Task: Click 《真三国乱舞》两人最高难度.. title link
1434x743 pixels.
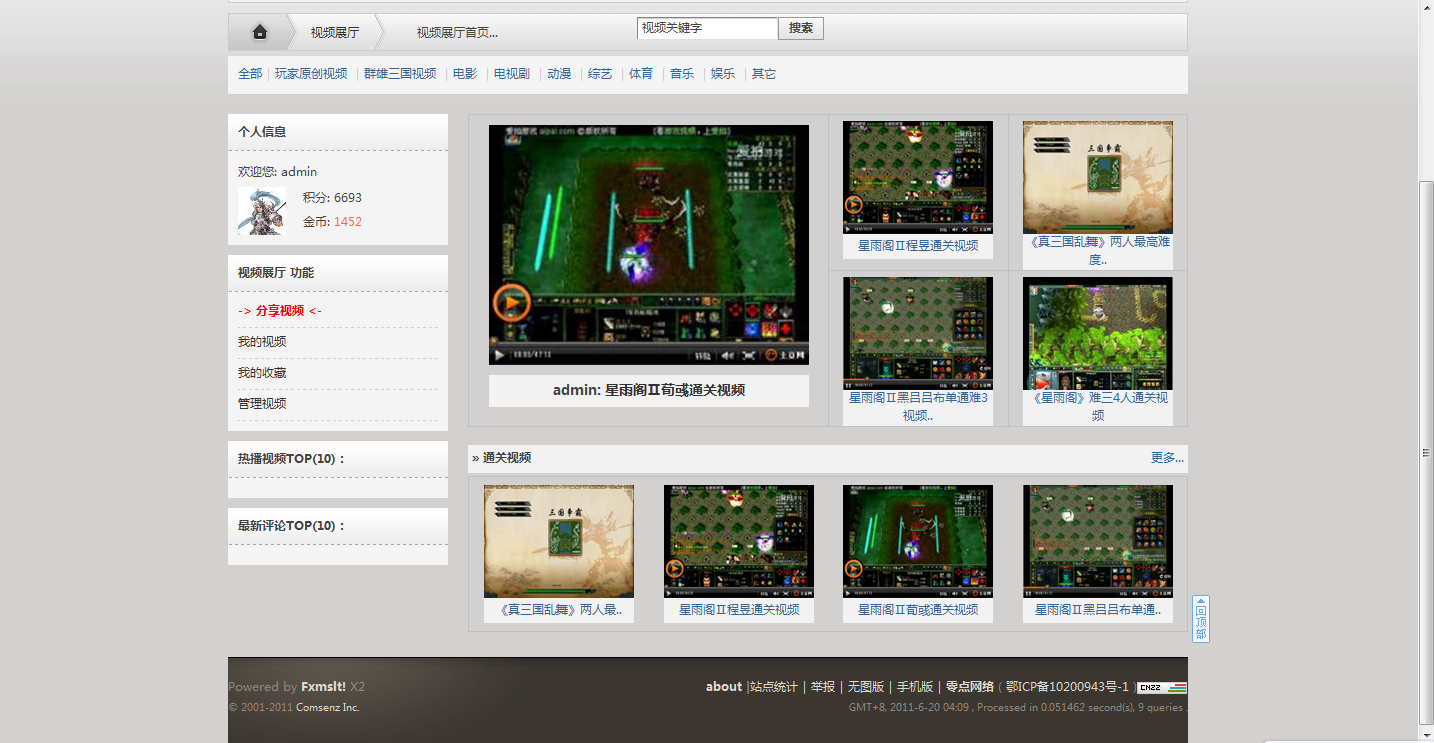Action: [x=1098, y=251]
